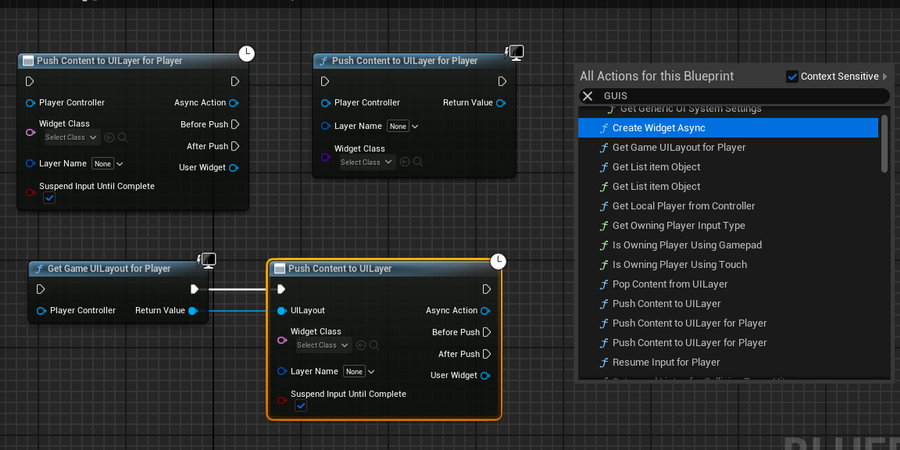Open Layer Name None dropdown on selected node
Screen dimensions: 900x450
coord(359,372)
